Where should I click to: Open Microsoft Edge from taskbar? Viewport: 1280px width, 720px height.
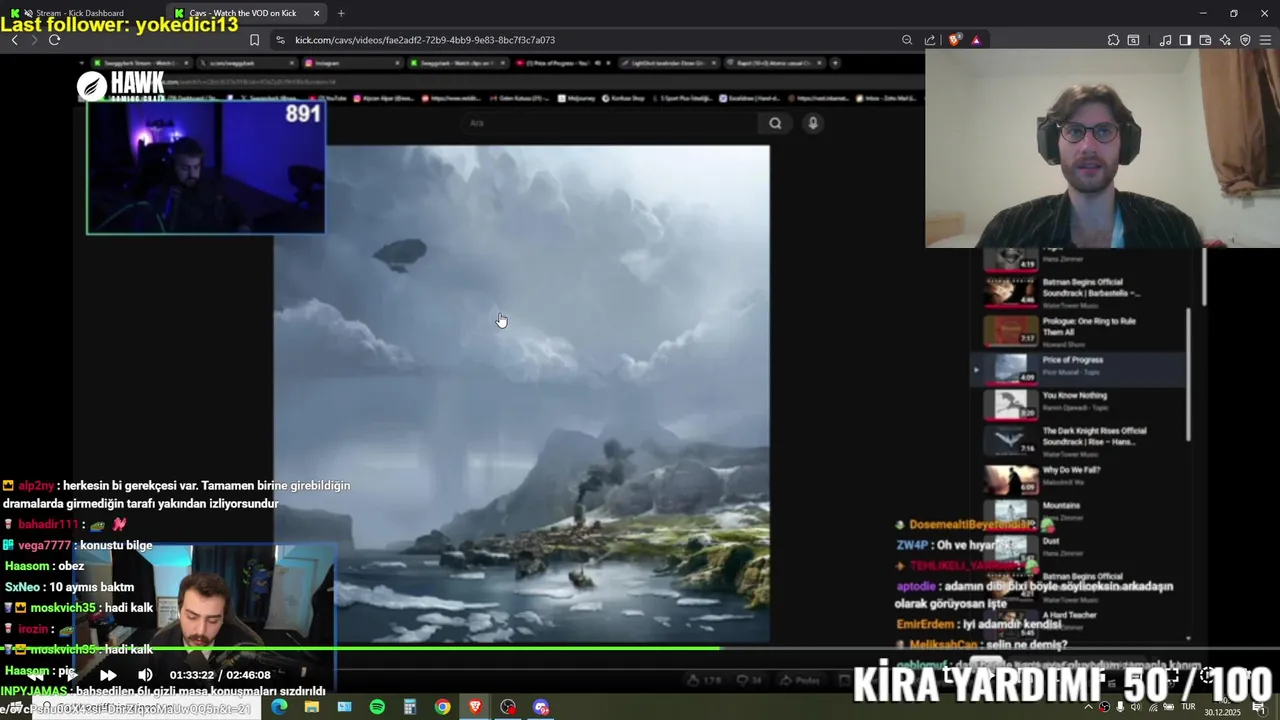pos(279,707)
